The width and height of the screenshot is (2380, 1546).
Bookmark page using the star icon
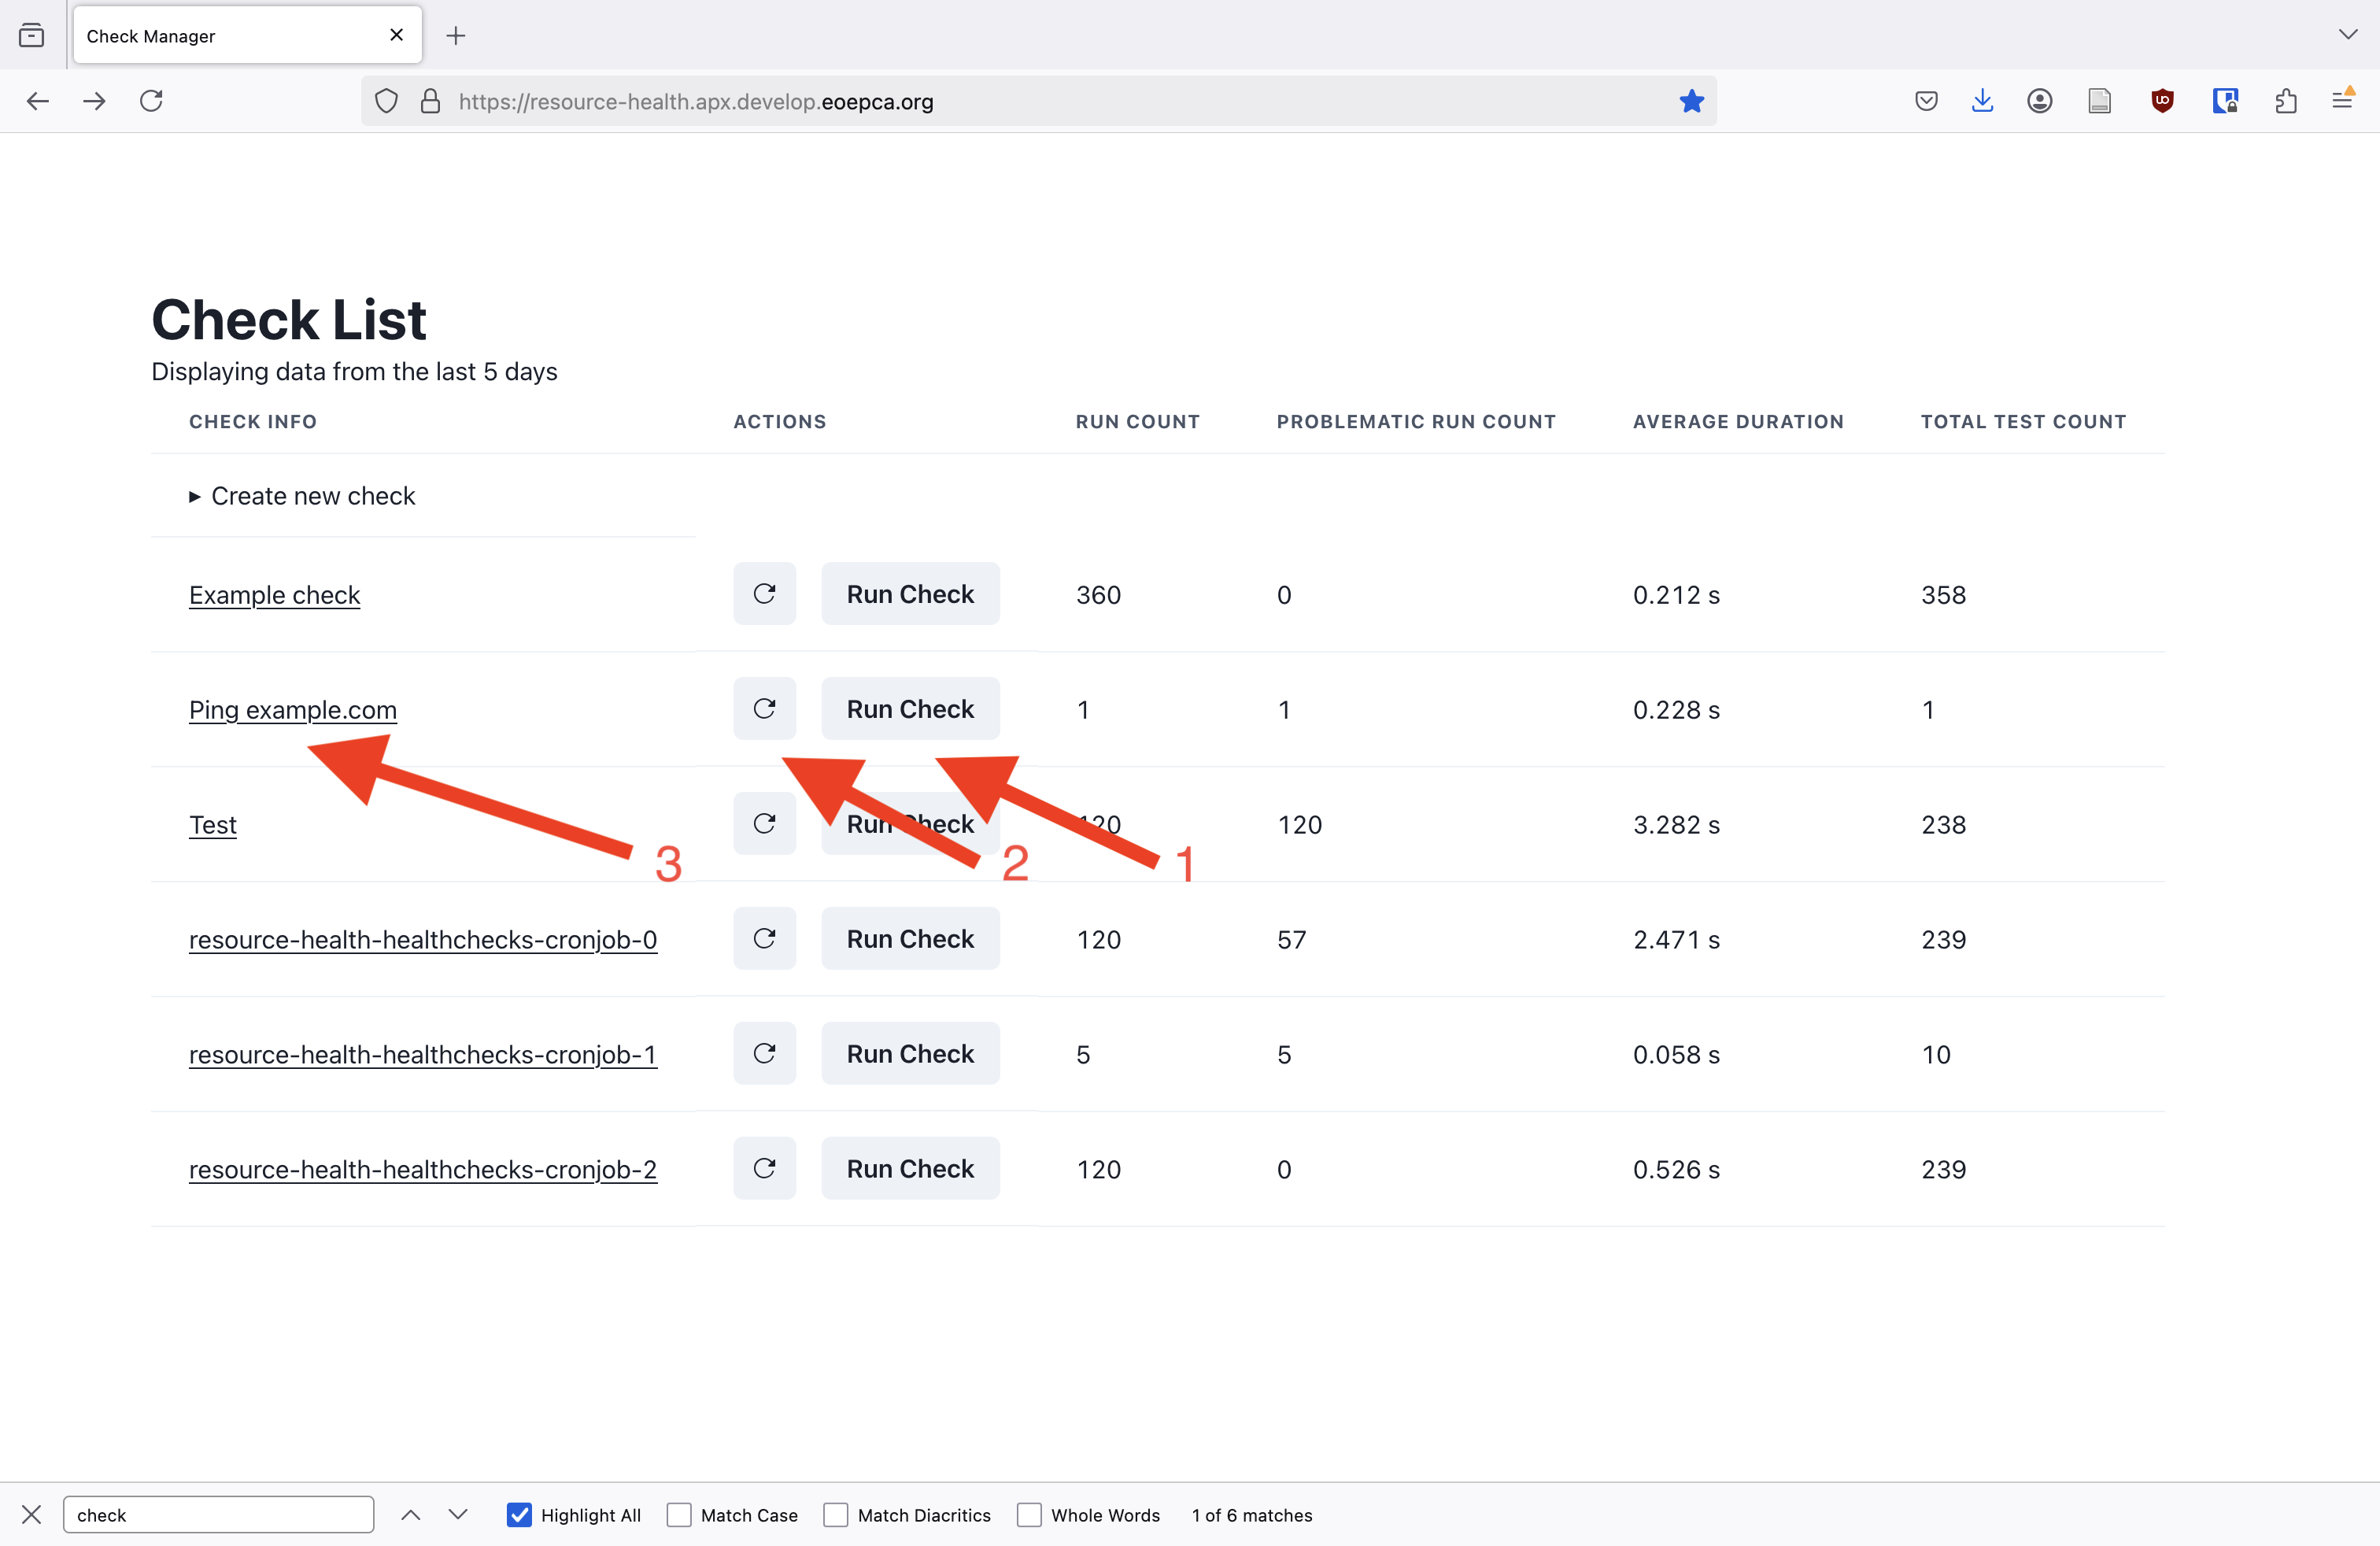click(x=1691, y=101)
